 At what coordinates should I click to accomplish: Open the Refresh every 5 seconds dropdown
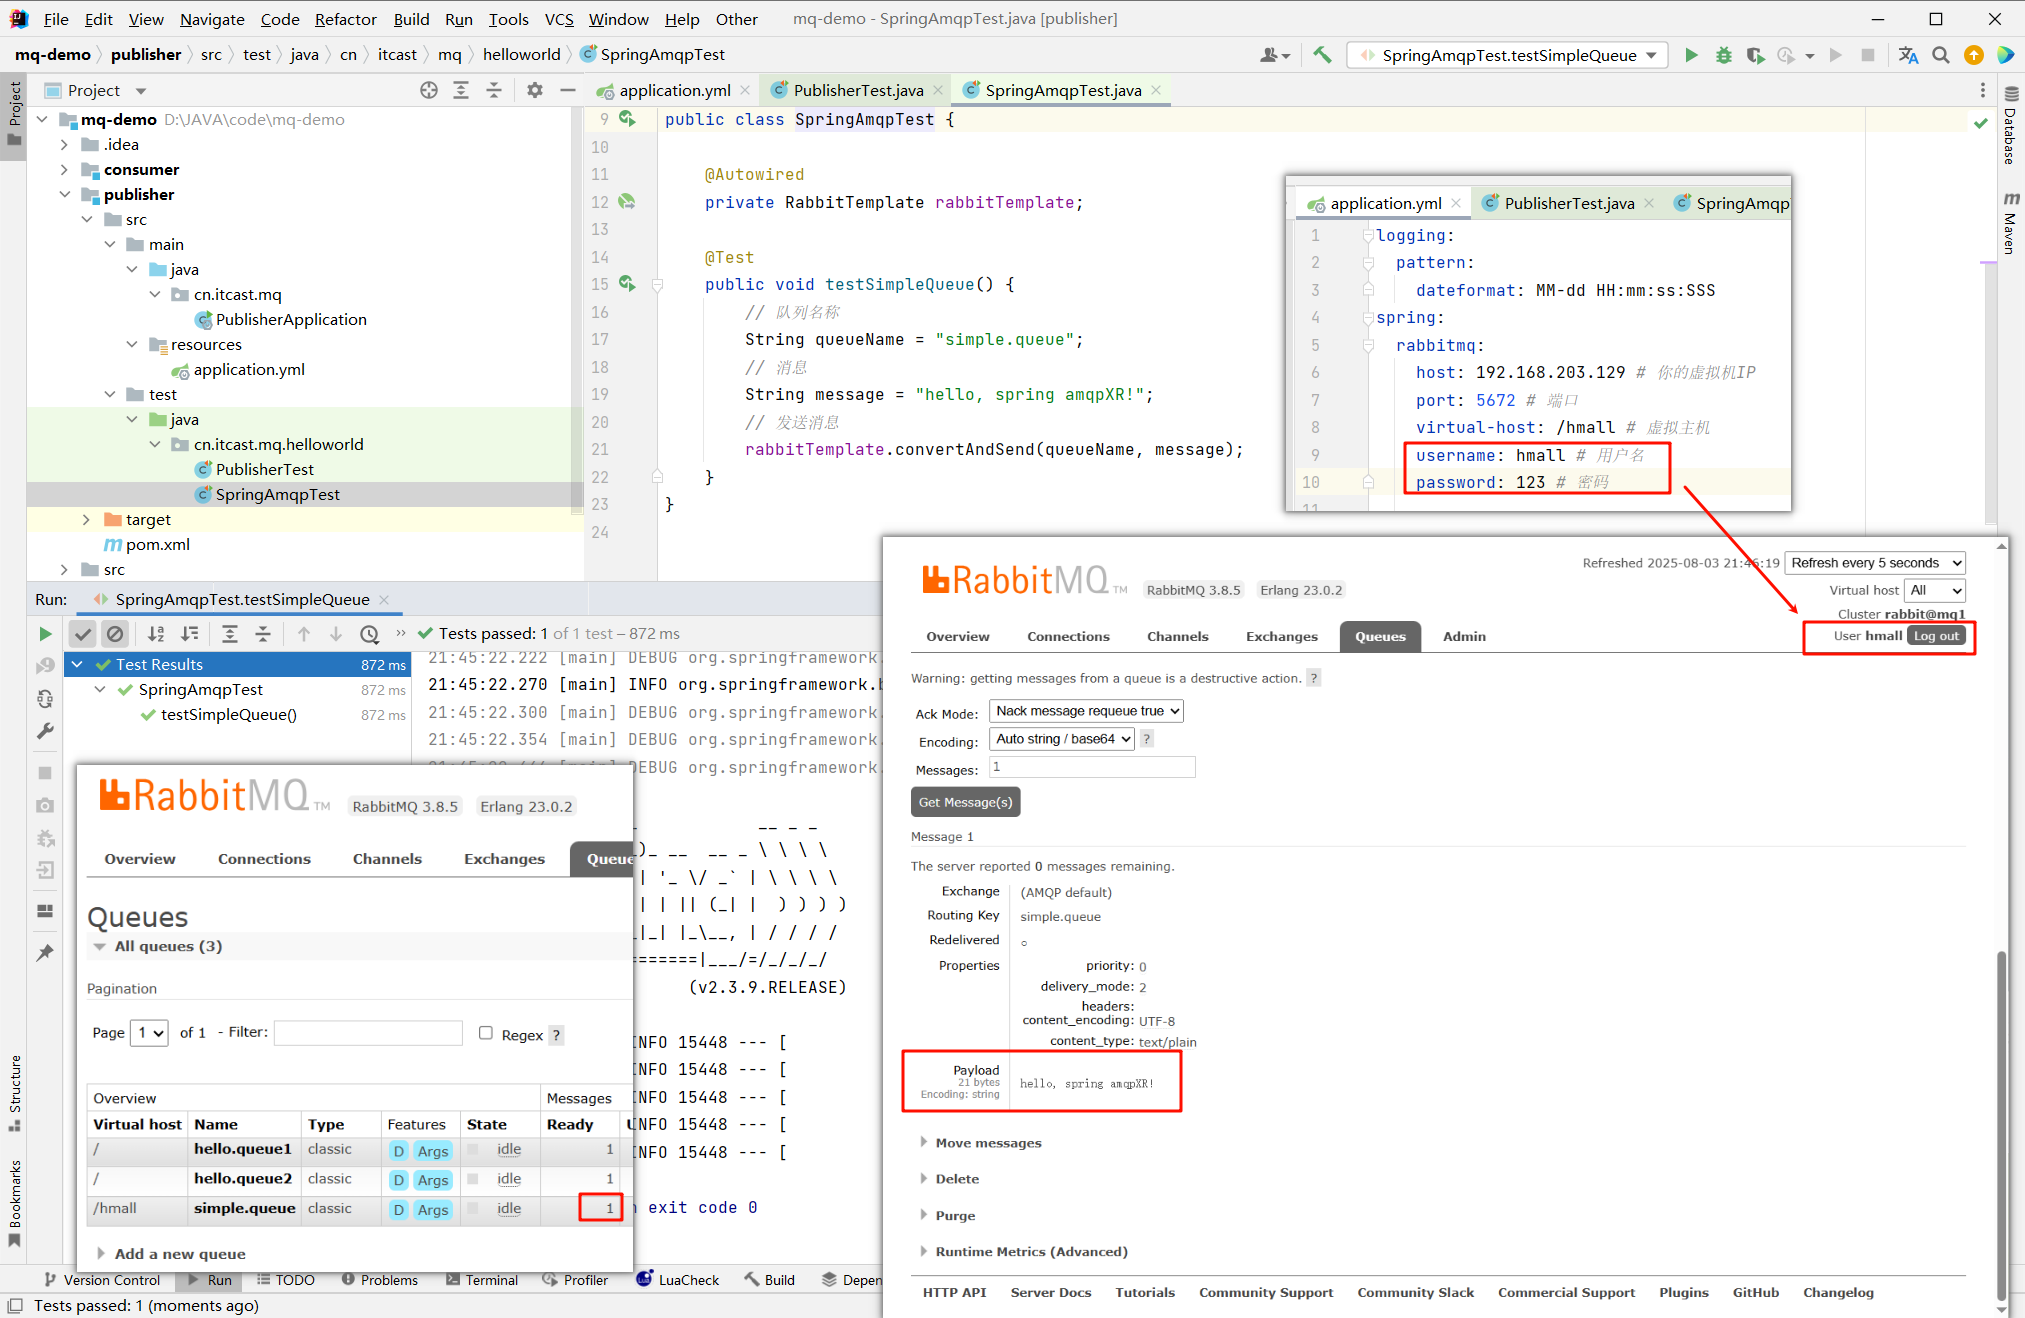(x=1876, y=563)
